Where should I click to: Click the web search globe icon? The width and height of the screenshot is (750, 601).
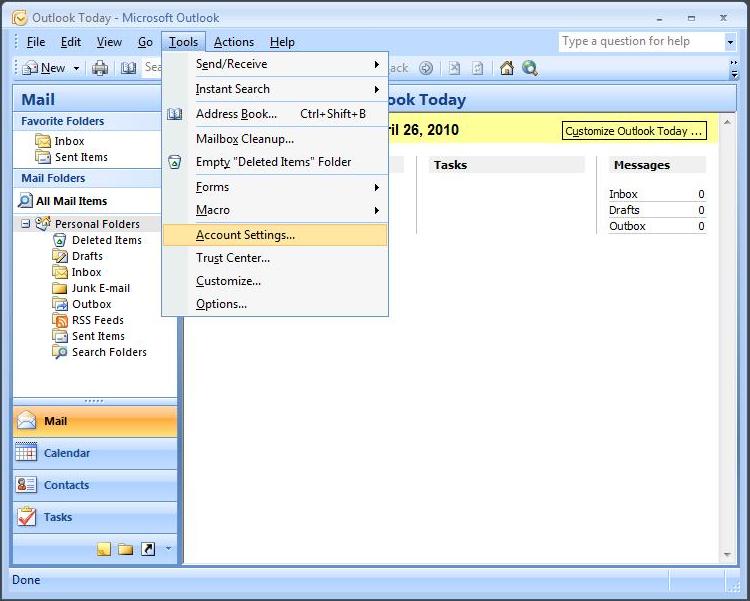pos(529,68)
